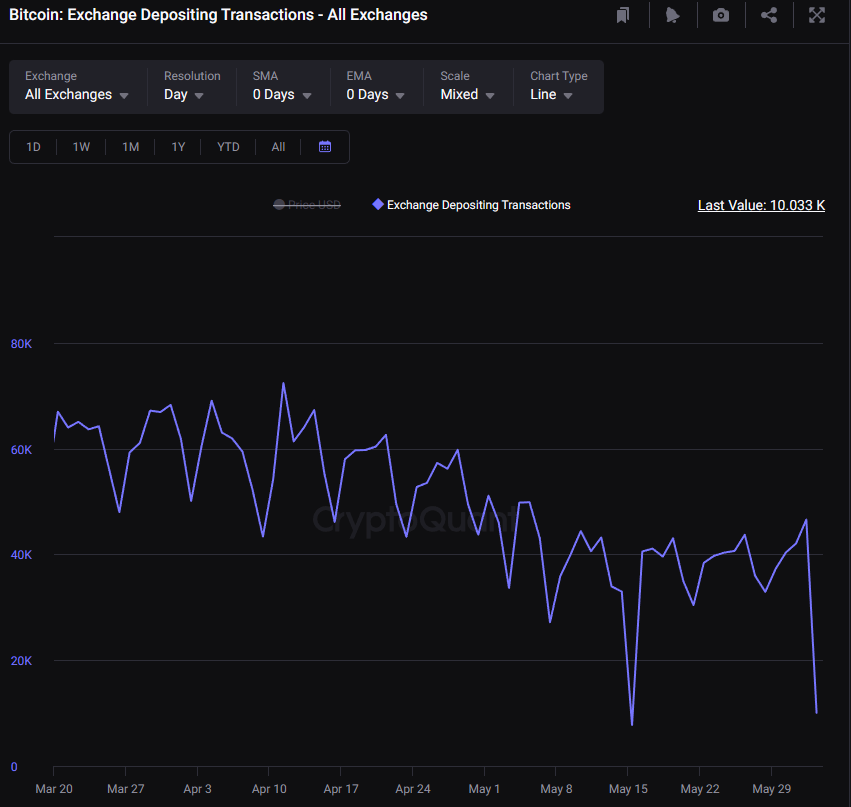This screenshot has width=851, height=807.
Task: Open the Chart Type dropdown set to Line
Action: [x=559, y=87]
